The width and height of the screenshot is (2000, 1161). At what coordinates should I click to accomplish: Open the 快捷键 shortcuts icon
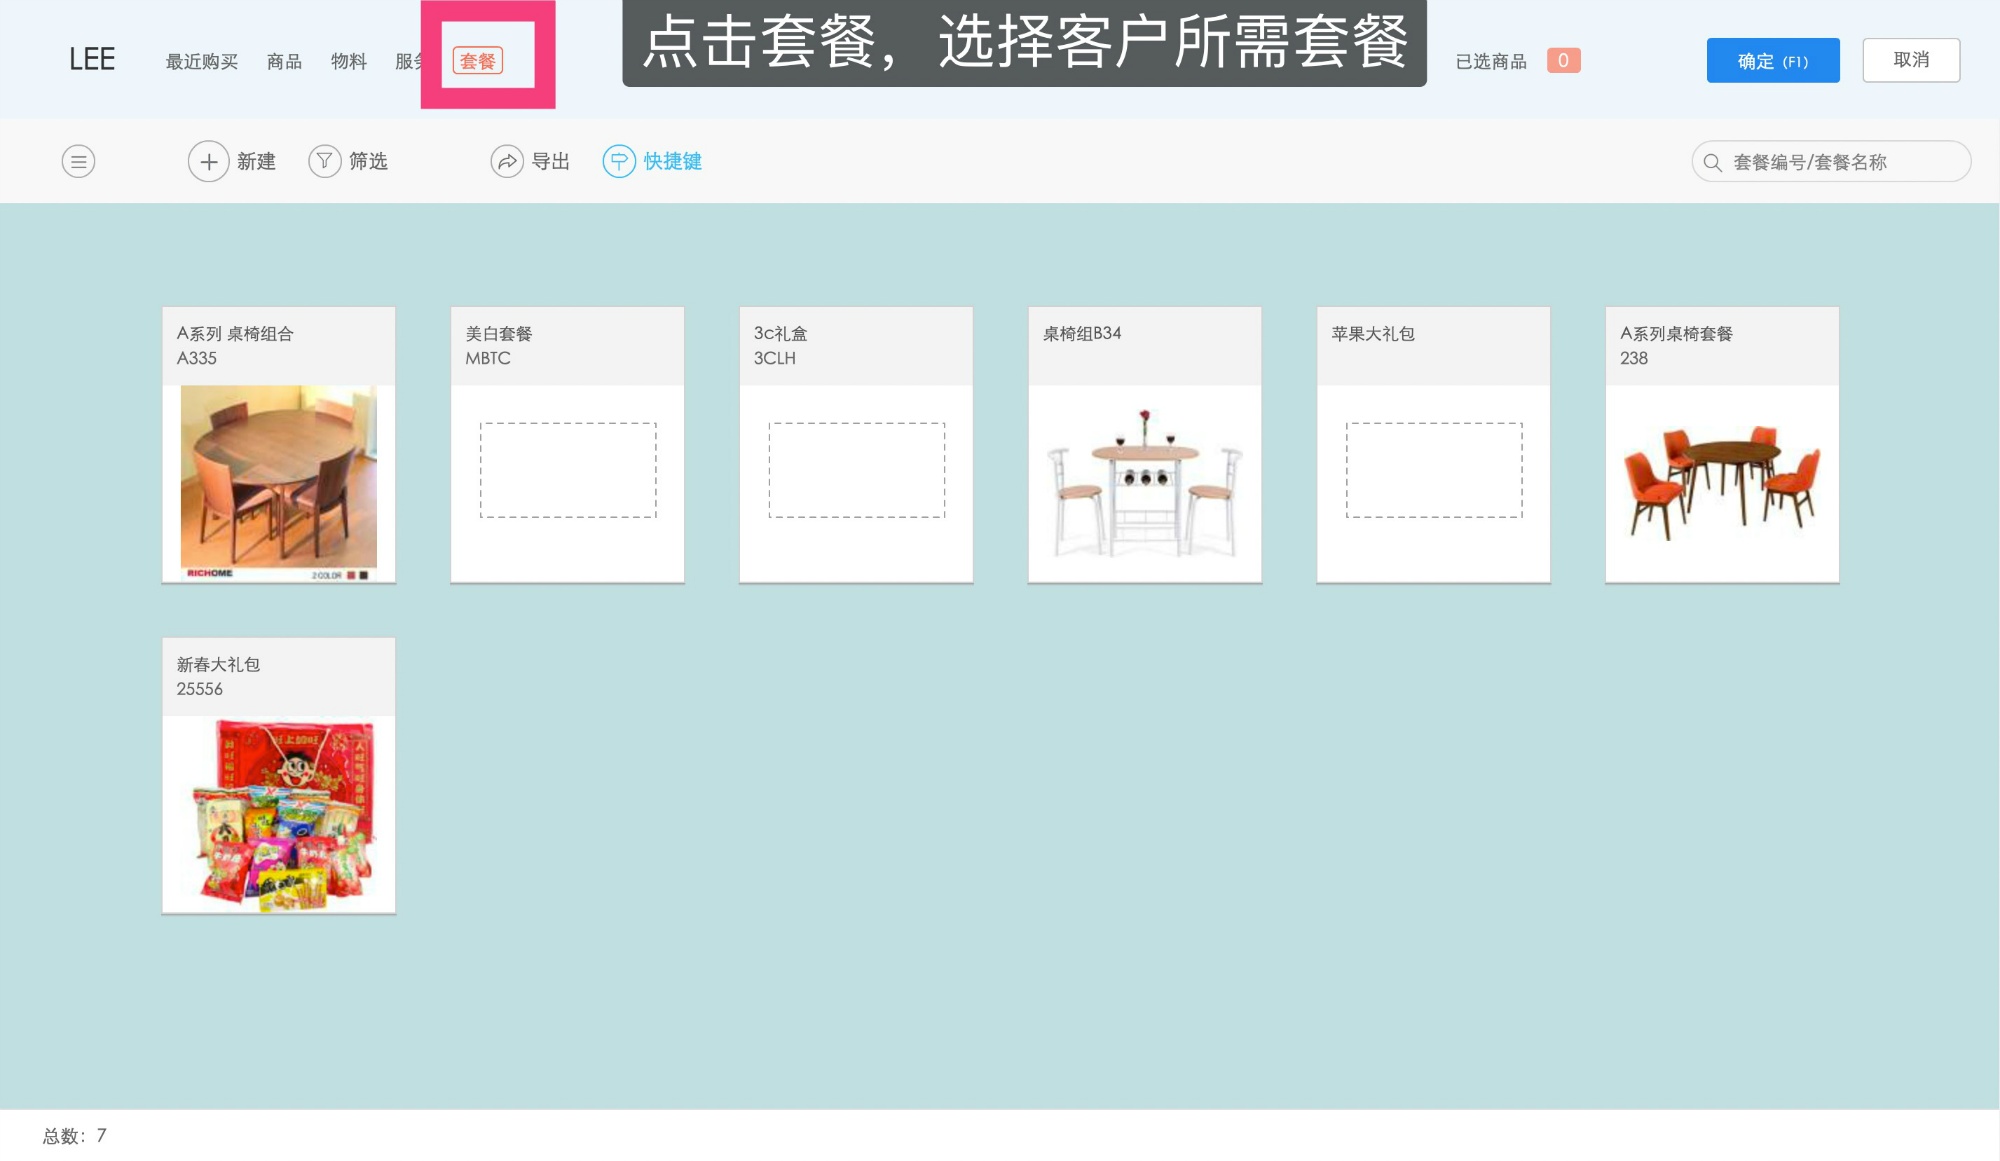pos(618,161)
